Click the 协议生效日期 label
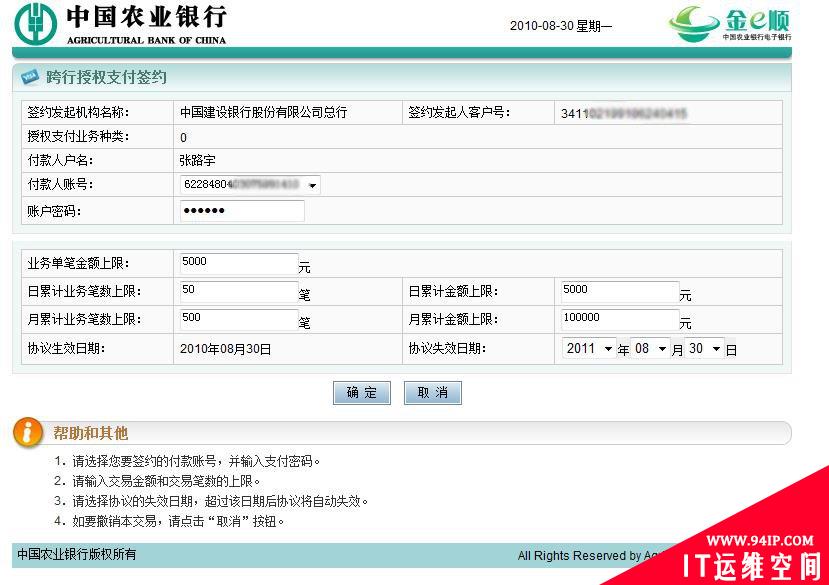The image size is (829, 585). (x=66, y=349)
